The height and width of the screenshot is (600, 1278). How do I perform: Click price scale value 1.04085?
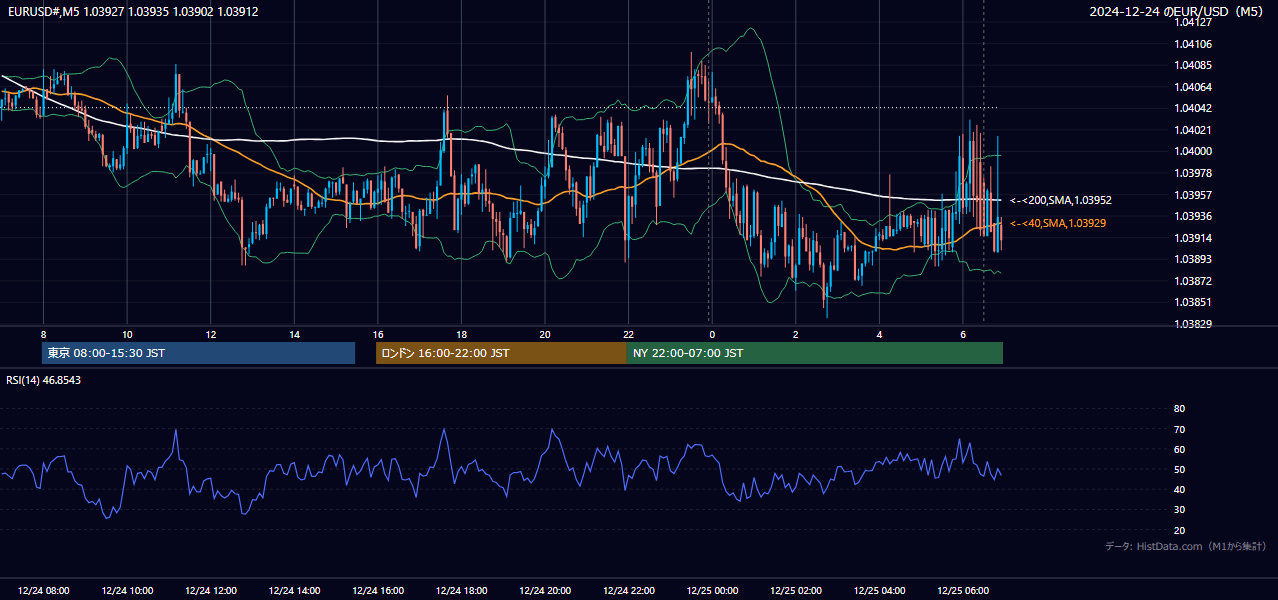(x=1193, y=65)
